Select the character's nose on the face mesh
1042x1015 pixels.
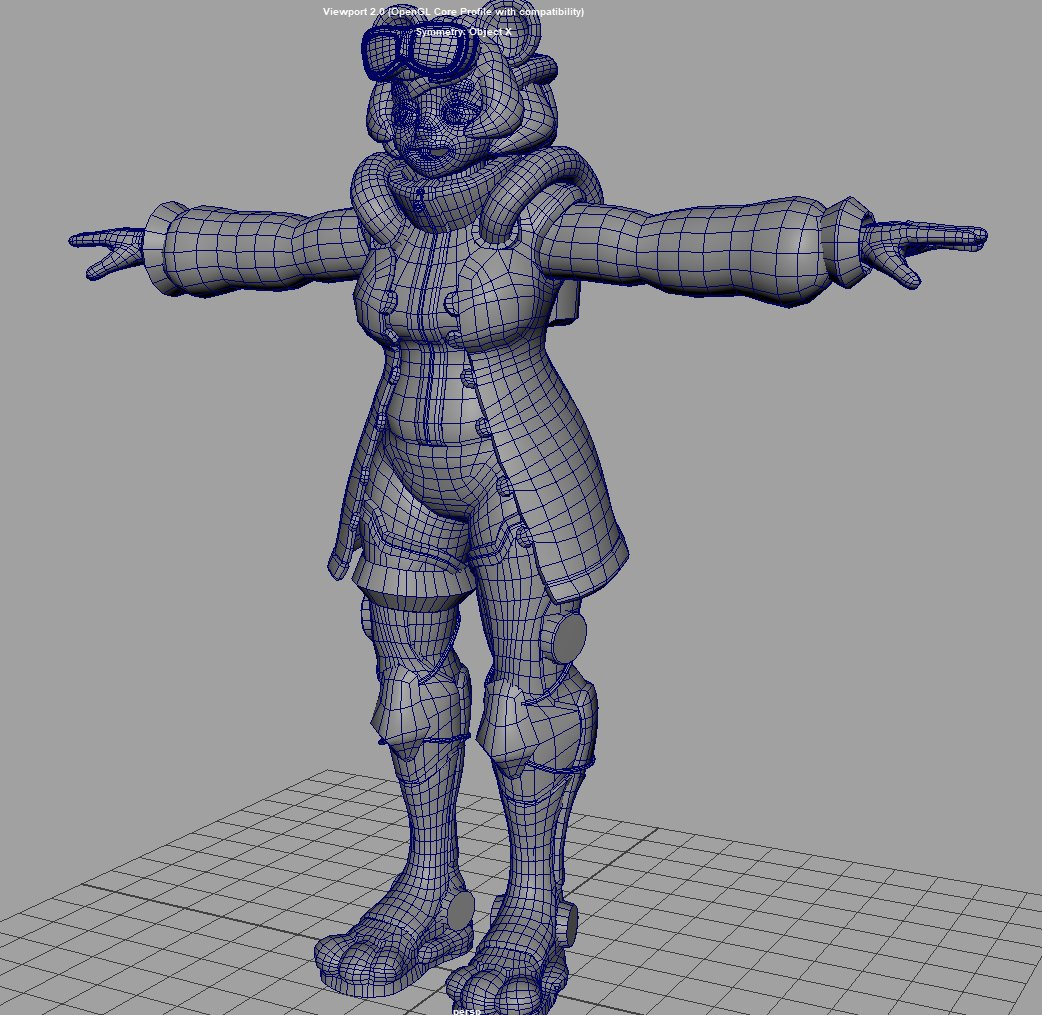point(426,132)
